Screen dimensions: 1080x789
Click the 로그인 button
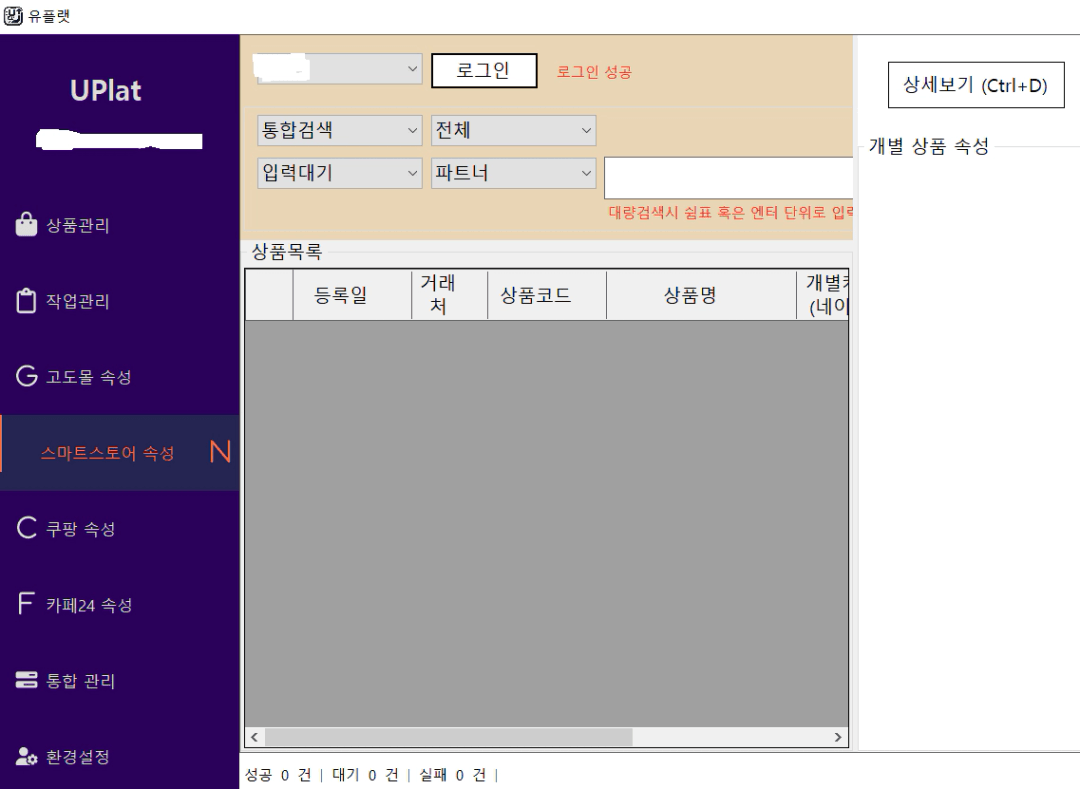484,70
